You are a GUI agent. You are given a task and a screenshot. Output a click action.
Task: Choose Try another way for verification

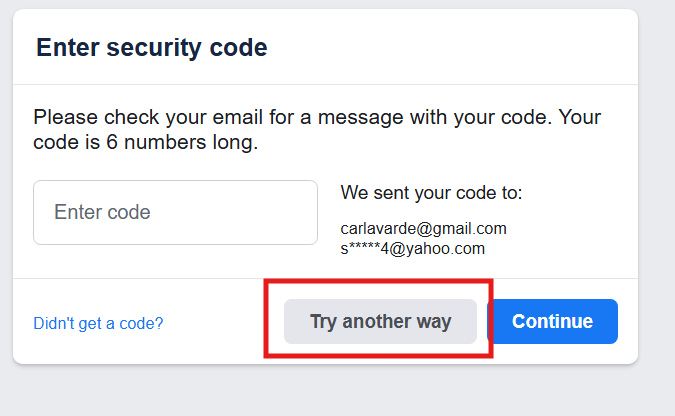tap(380, 321)
